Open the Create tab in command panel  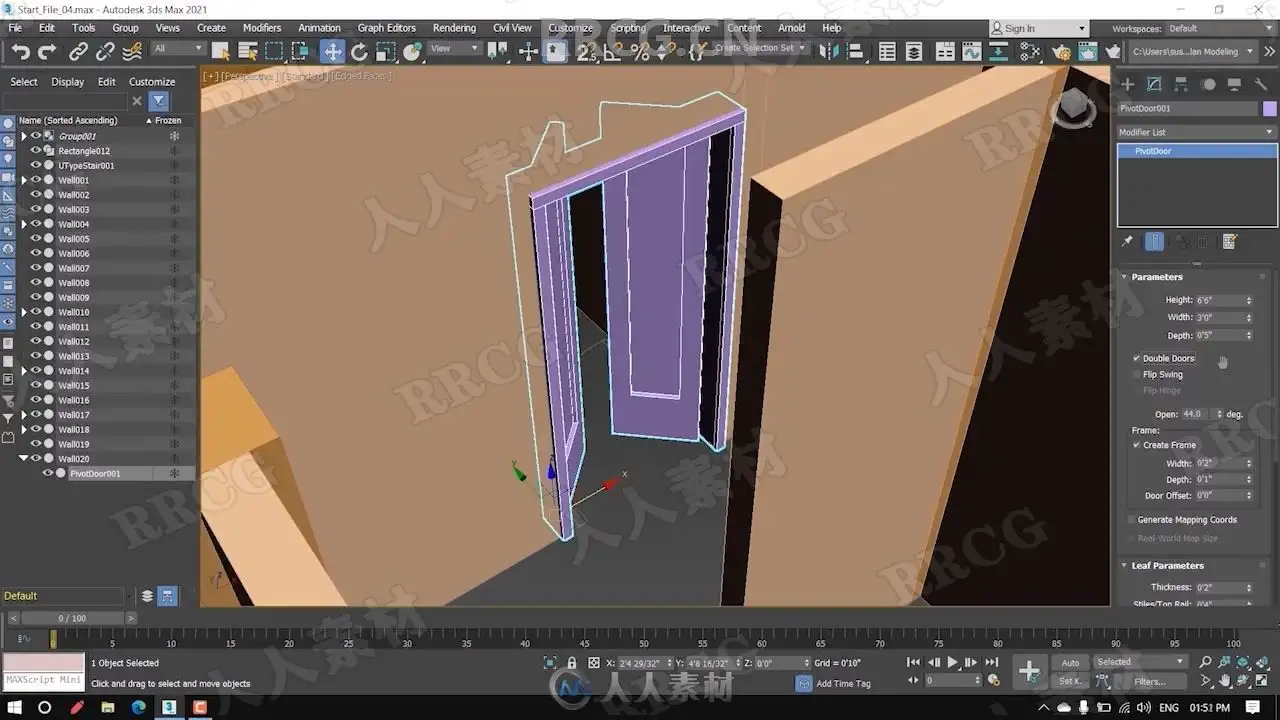coord(1127,85)
